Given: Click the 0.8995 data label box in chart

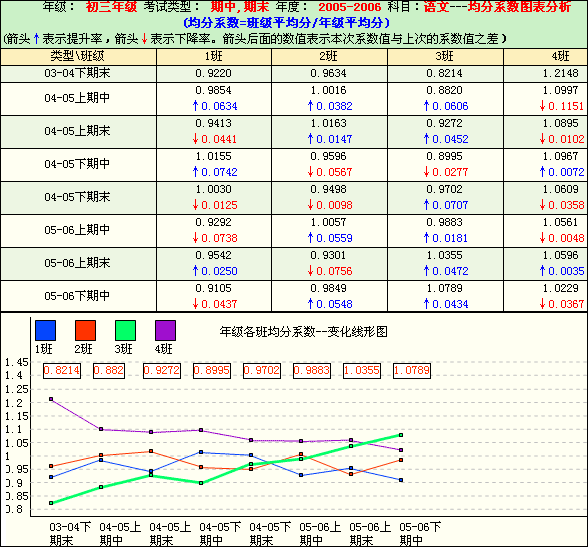Looking at the screenshot, I should coord(212,371).
